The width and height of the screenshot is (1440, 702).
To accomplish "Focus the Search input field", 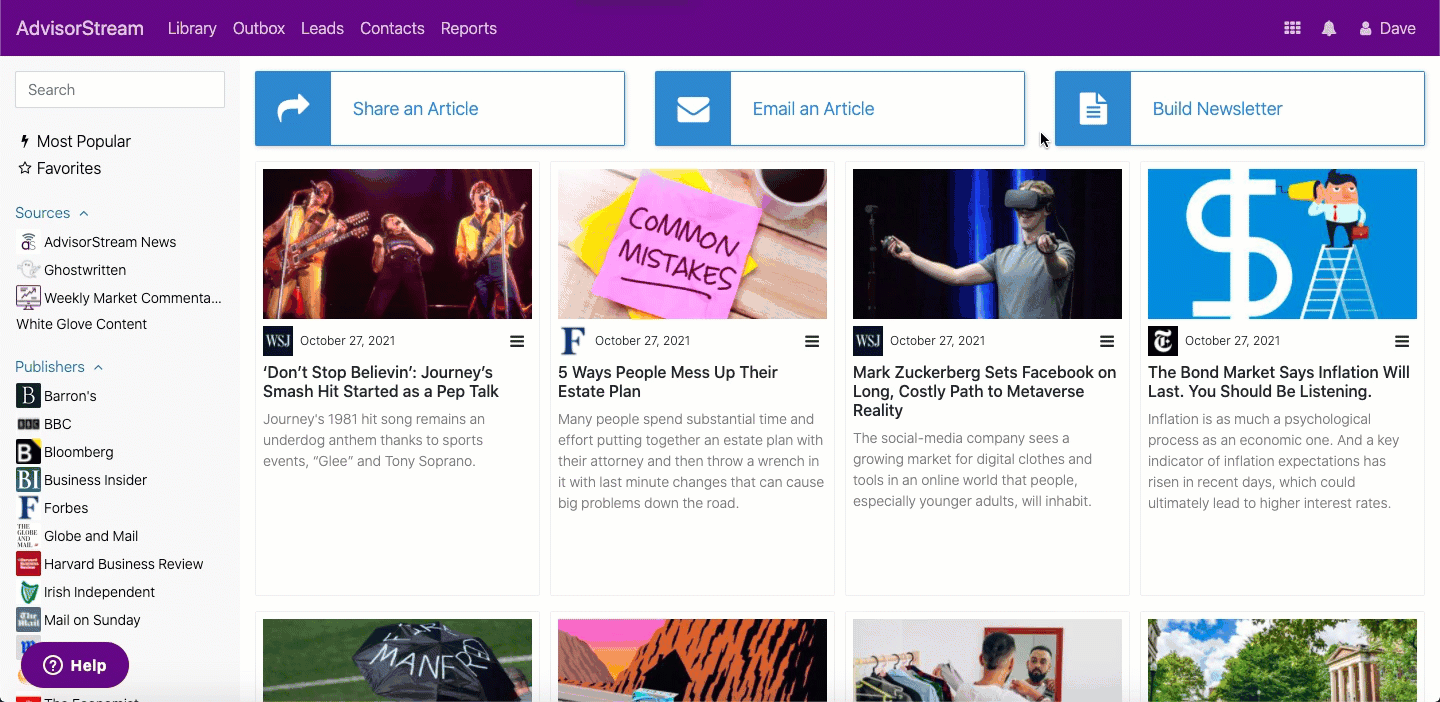I will point(120,90).
